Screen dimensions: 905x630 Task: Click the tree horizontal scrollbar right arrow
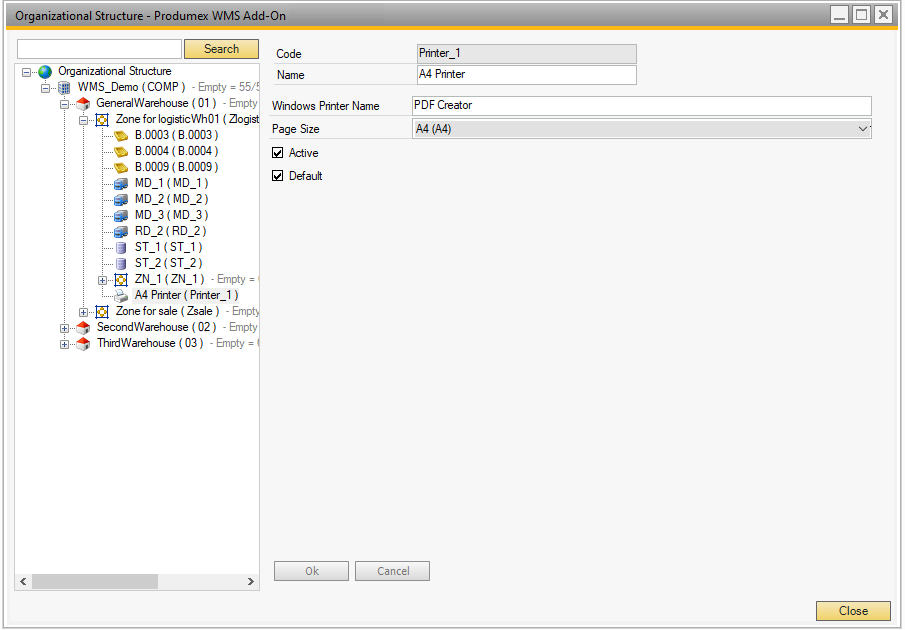[x=251, y=581]
